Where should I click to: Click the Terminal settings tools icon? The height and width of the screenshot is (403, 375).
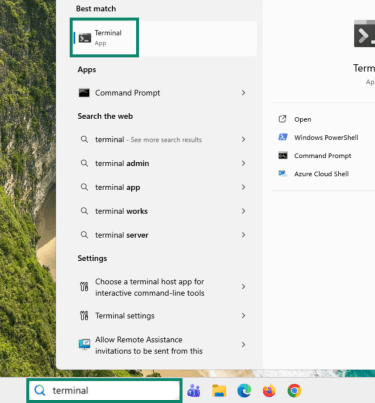pos(84,315)
